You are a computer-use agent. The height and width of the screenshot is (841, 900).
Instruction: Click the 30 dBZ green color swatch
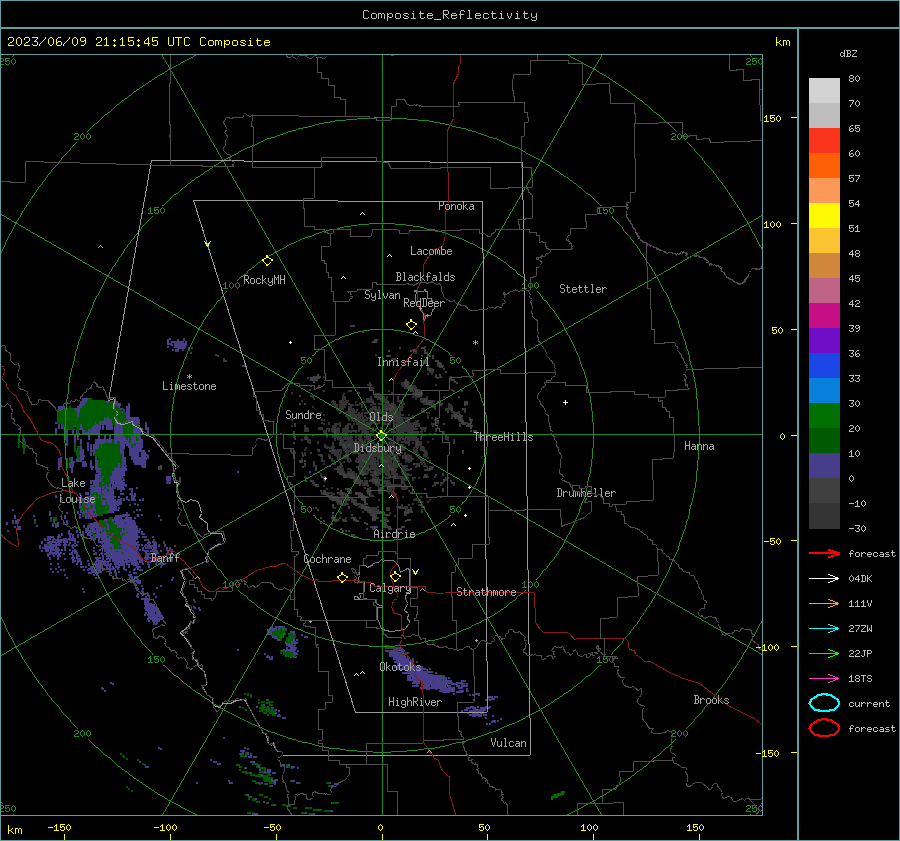point(824,415)
